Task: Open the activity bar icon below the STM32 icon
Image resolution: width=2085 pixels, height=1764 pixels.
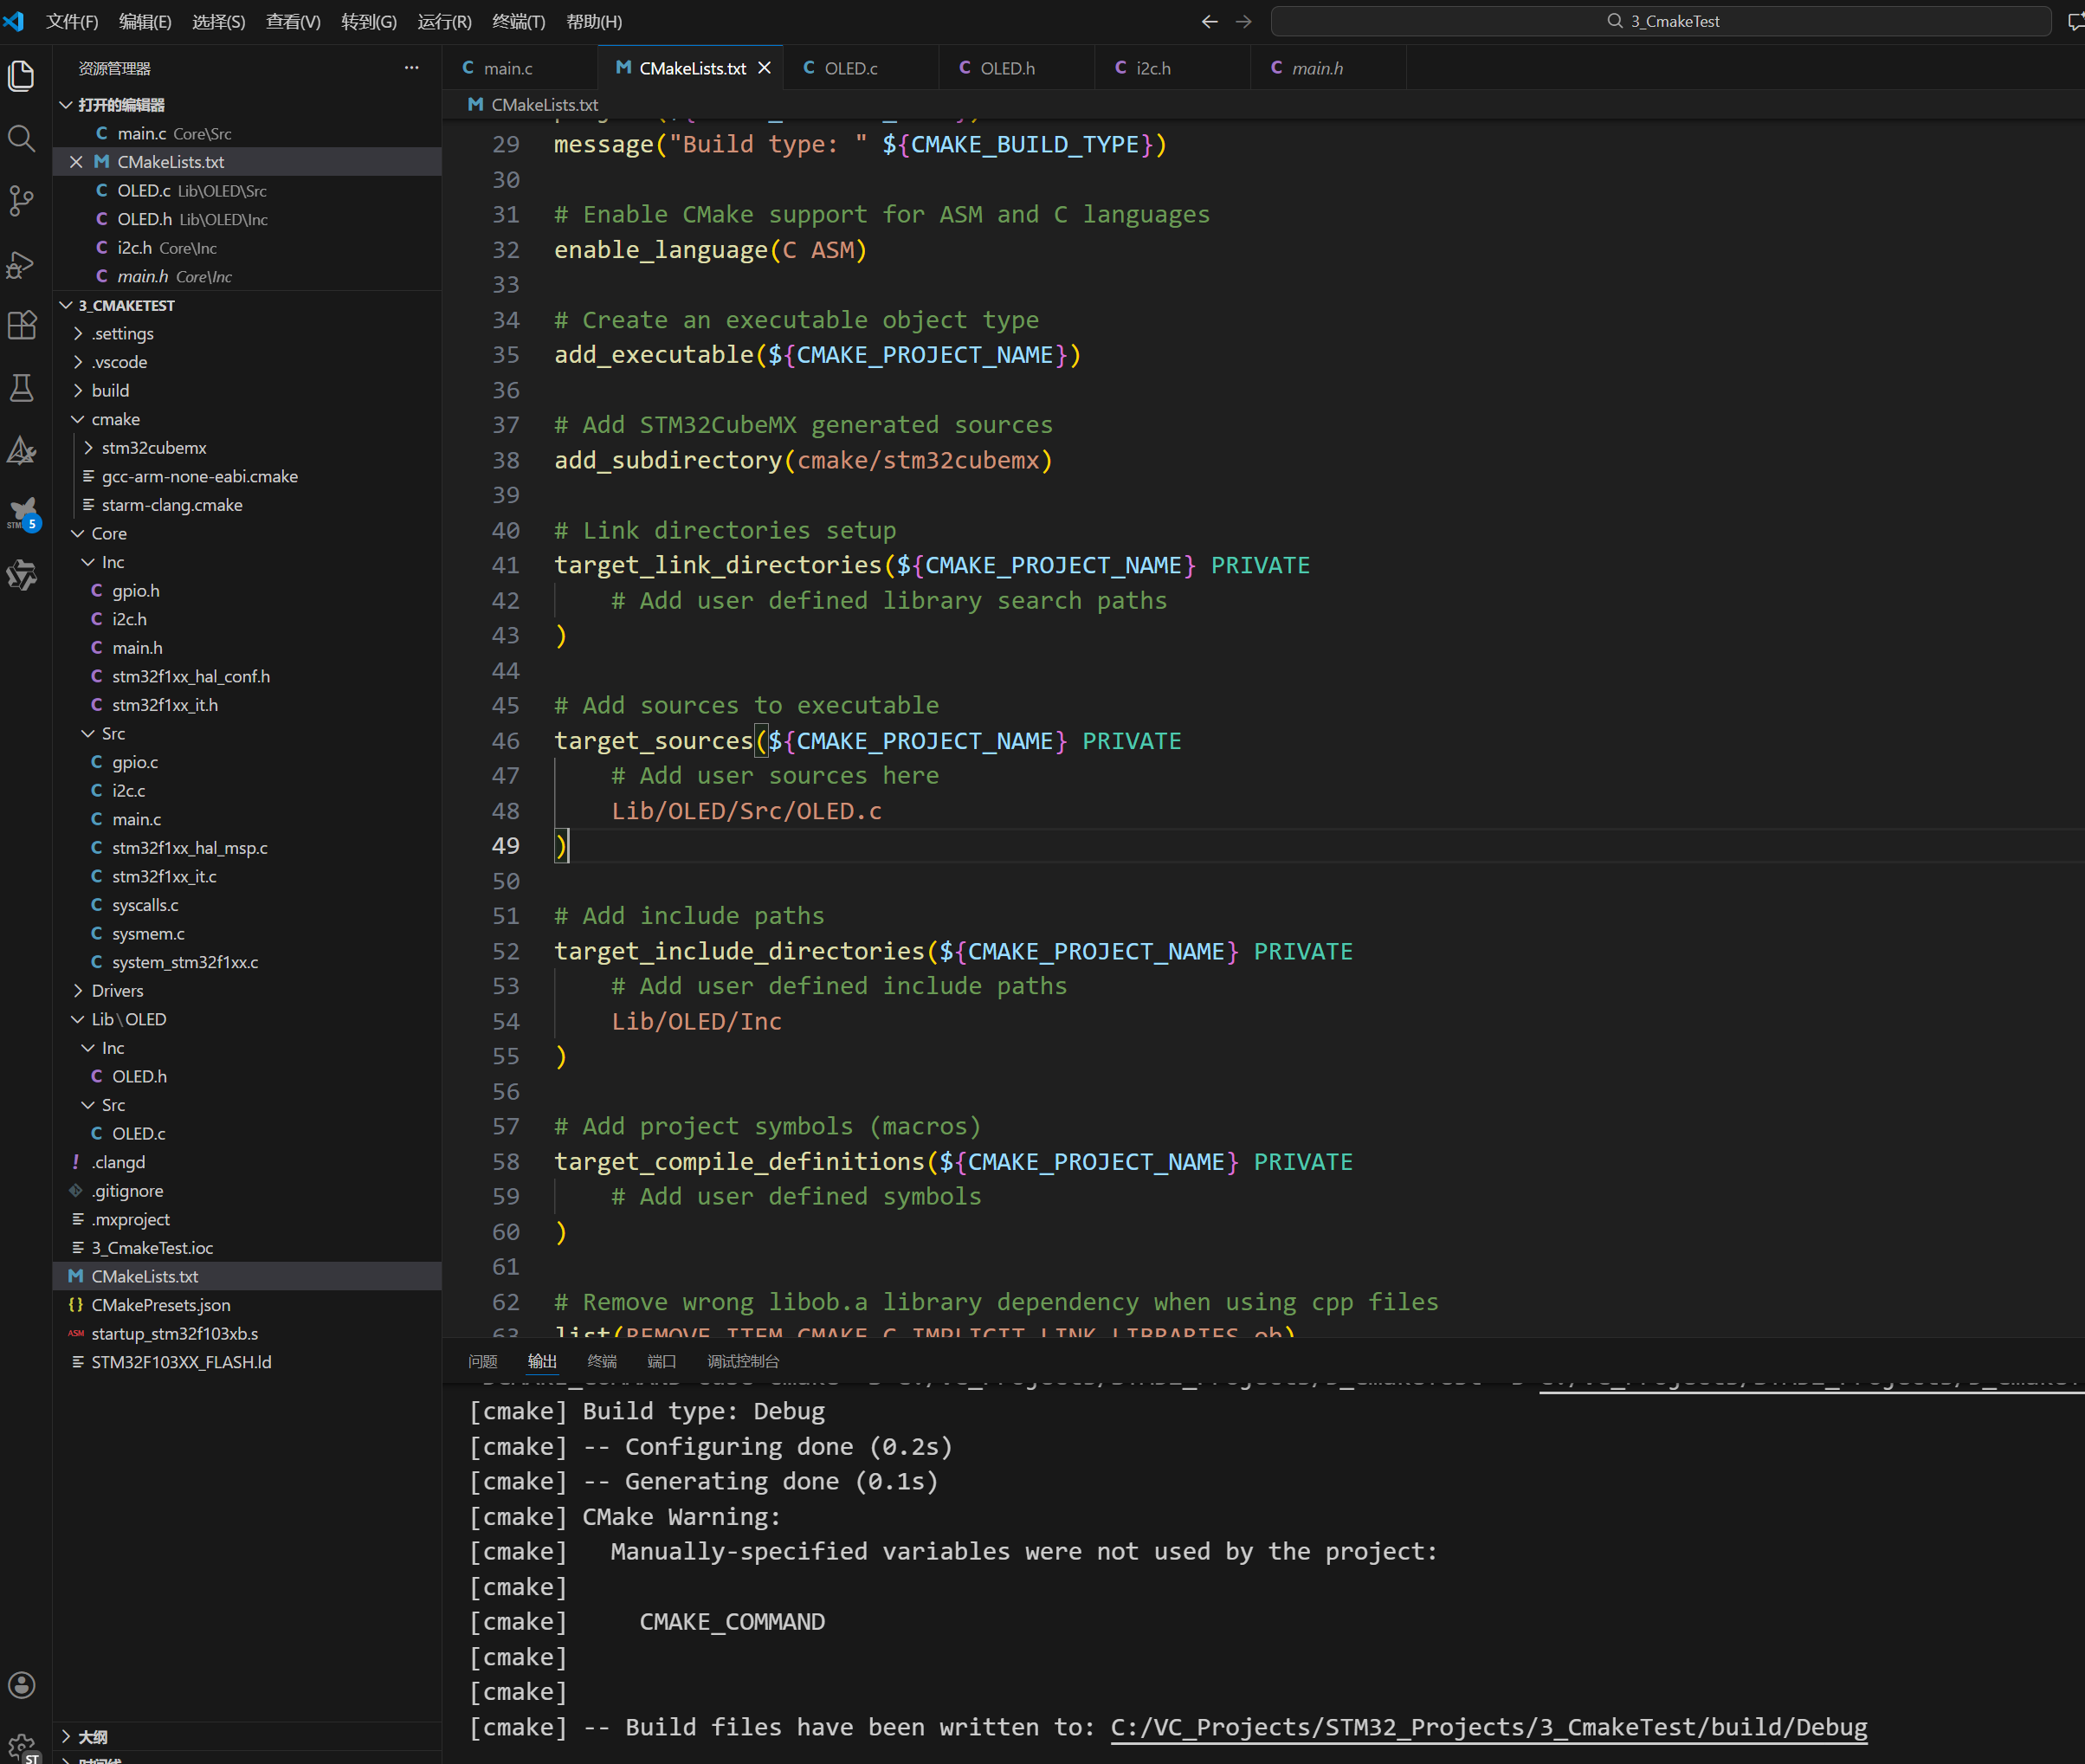Action: click(21, 575)
